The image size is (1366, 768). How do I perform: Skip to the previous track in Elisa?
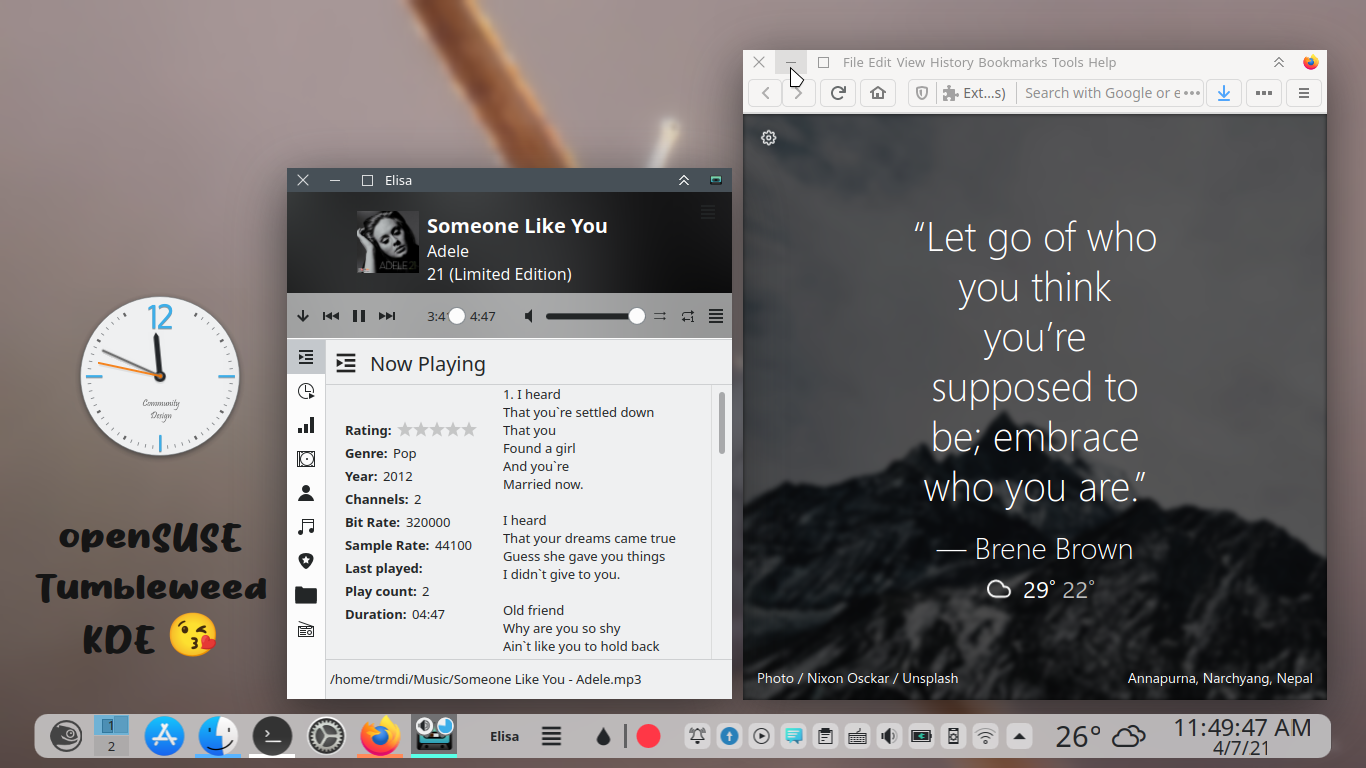[x=331, y=316]
